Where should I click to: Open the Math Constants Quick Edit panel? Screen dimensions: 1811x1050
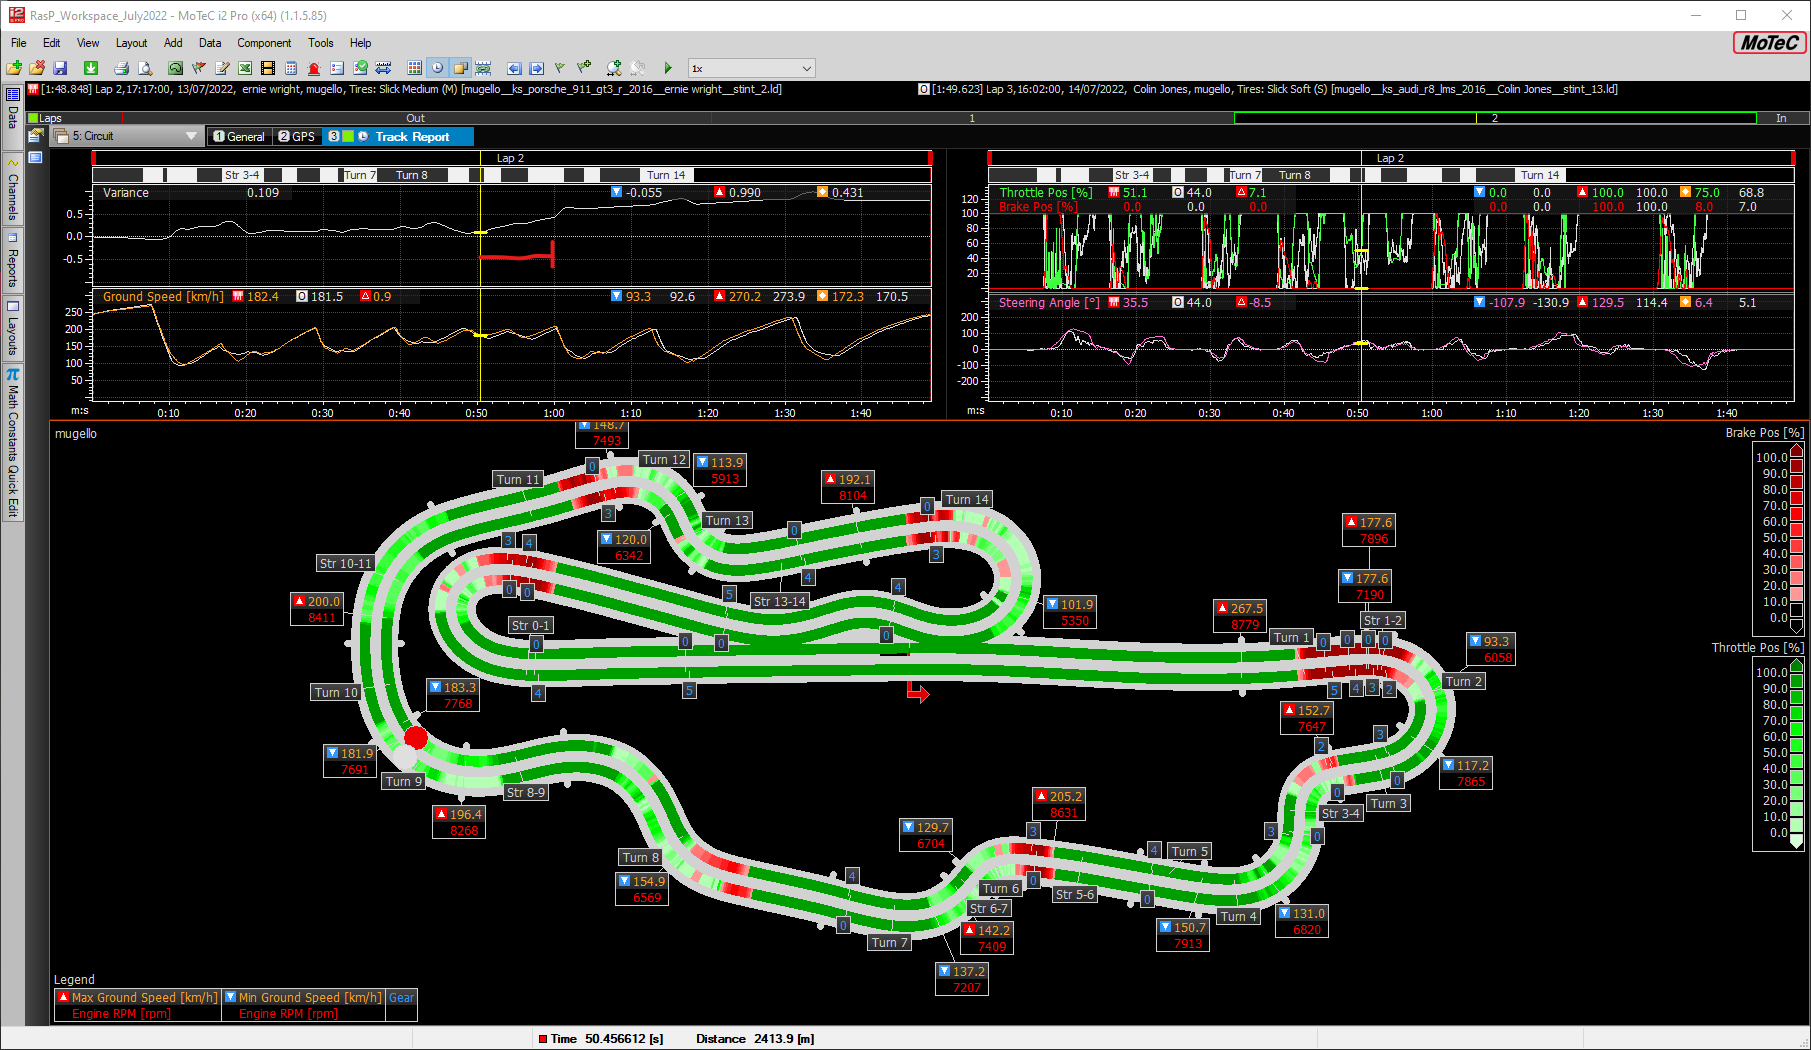pyautogui.click(x=13, y=443)
